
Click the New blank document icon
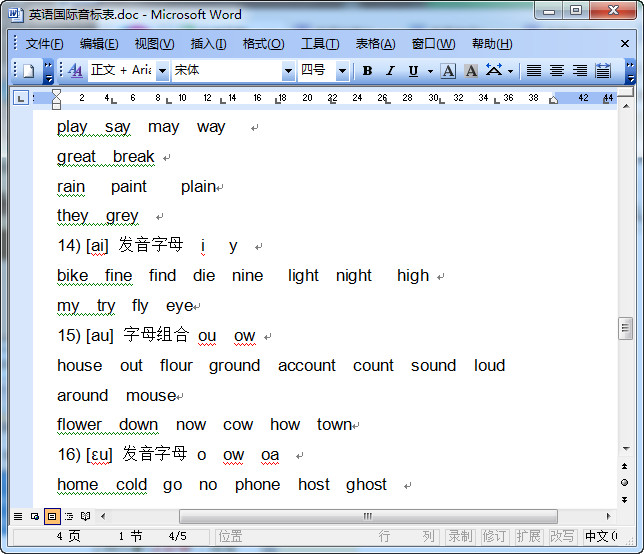click(x=28, y=71)
